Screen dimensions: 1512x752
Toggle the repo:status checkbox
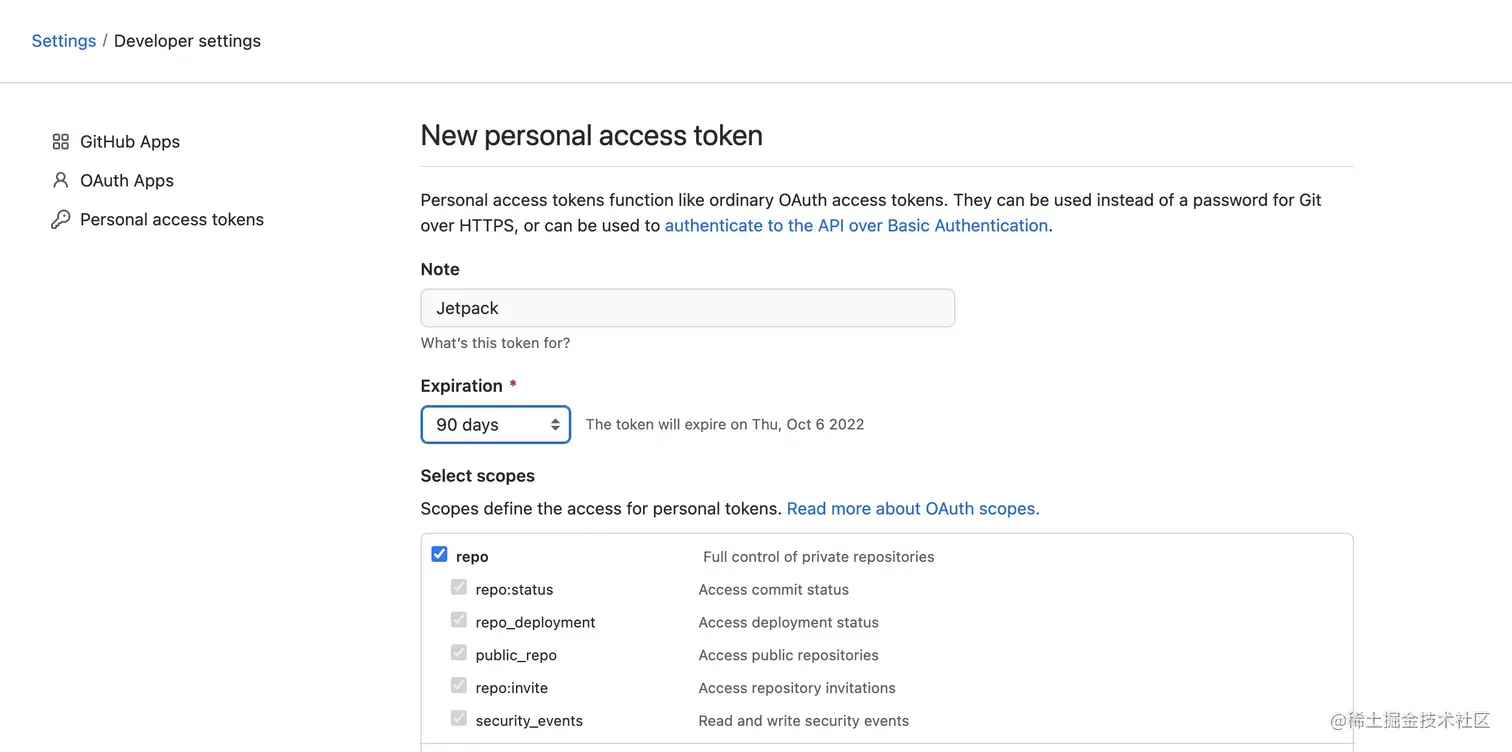[x=459, y=587]
